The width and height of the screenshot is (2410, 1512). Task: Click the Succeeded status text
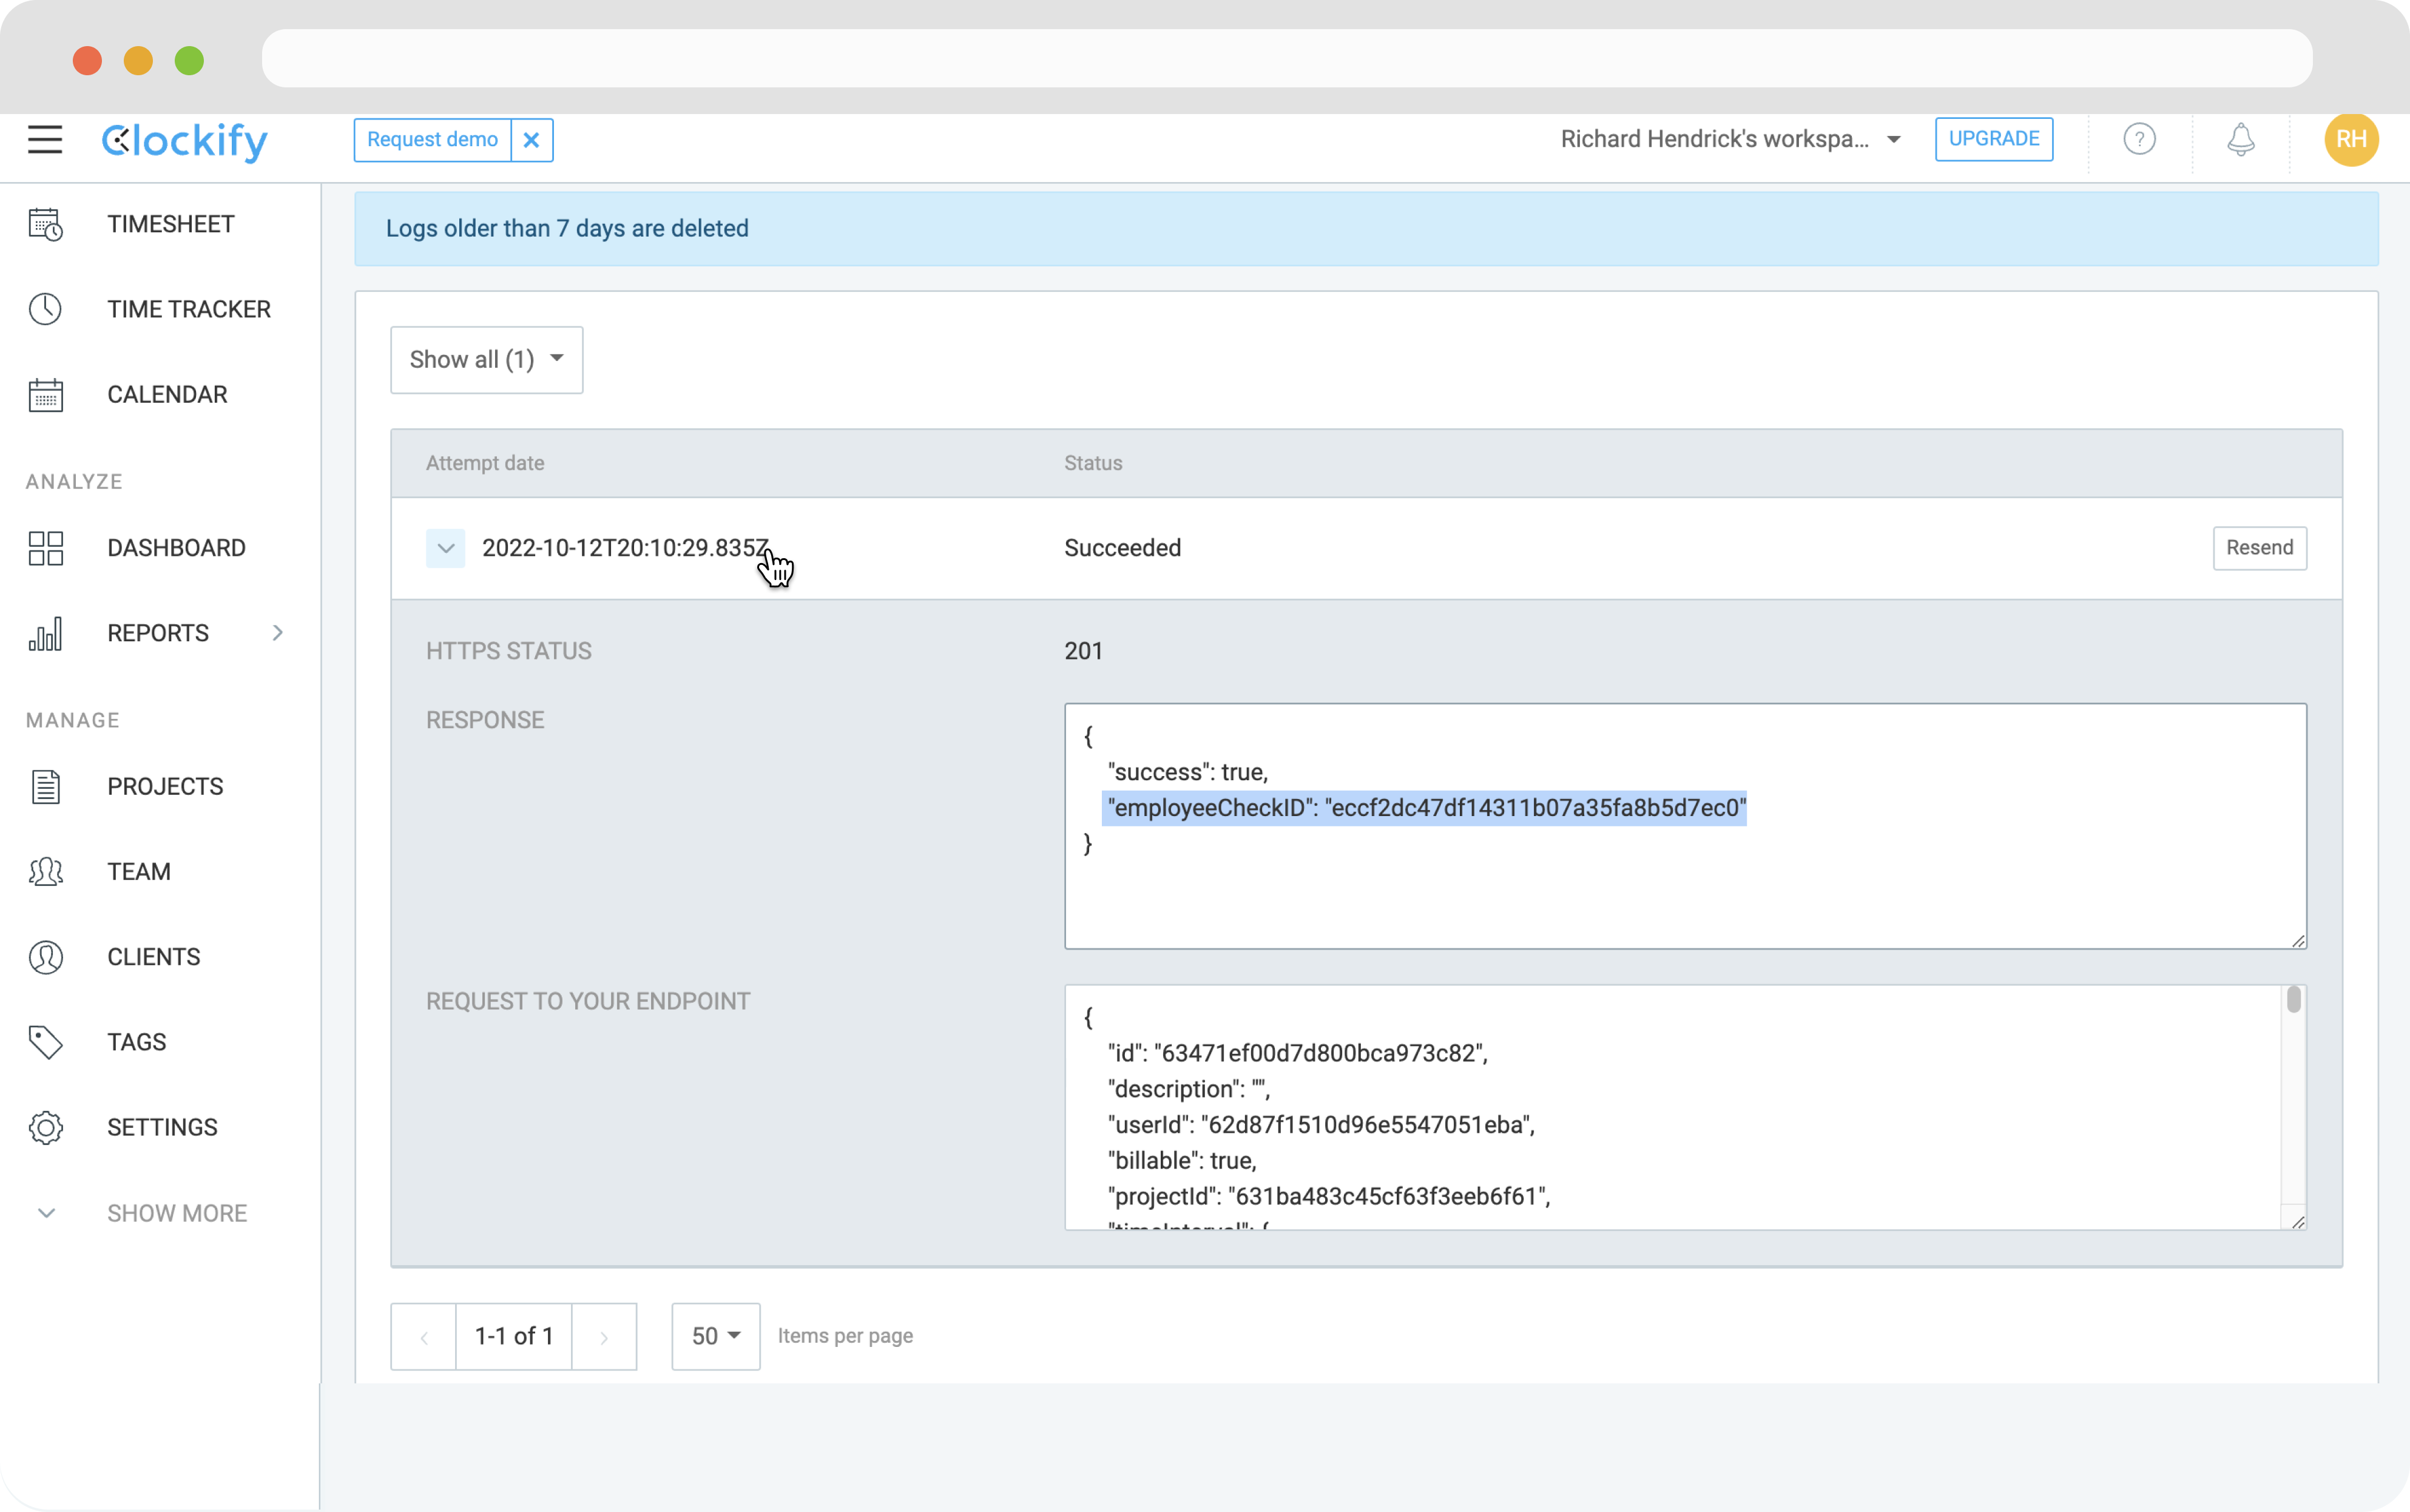[x=1123, y=548]
